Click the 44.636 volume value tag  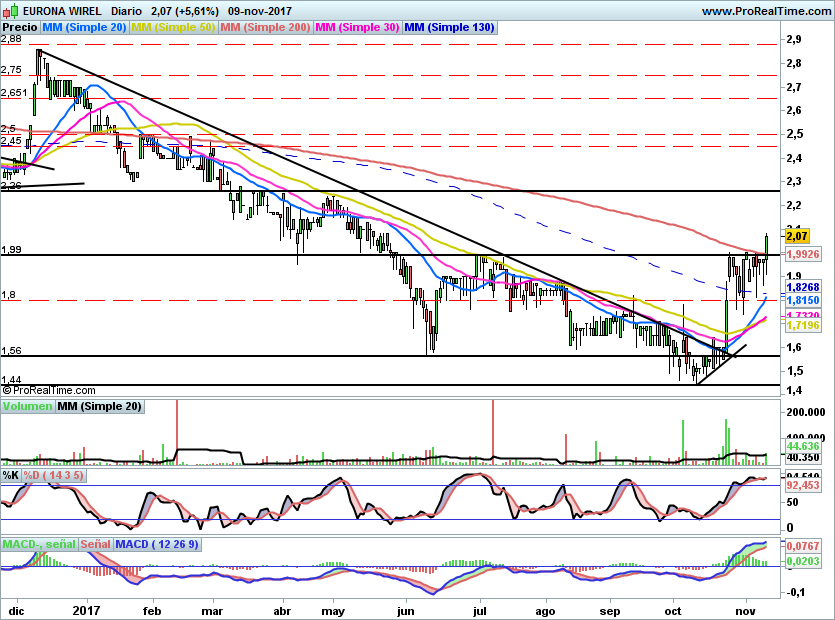pos(803,446)
